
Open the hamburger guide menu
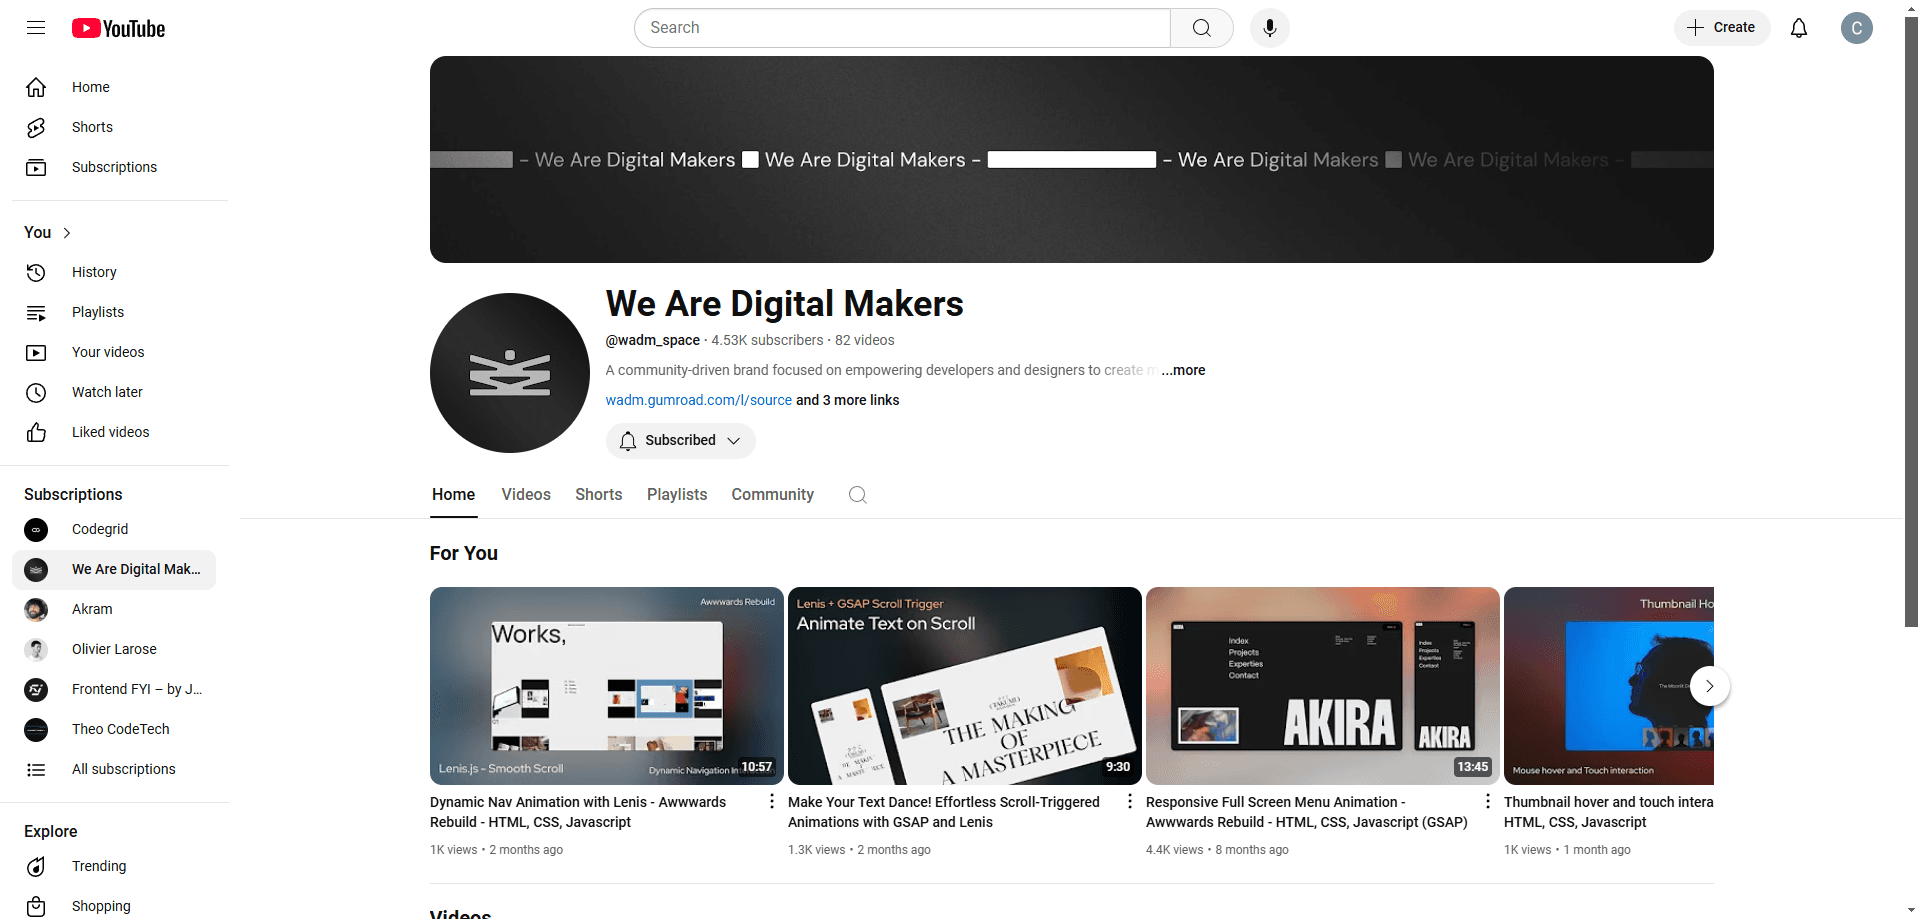pyautogui.click(x=36, y=28)
